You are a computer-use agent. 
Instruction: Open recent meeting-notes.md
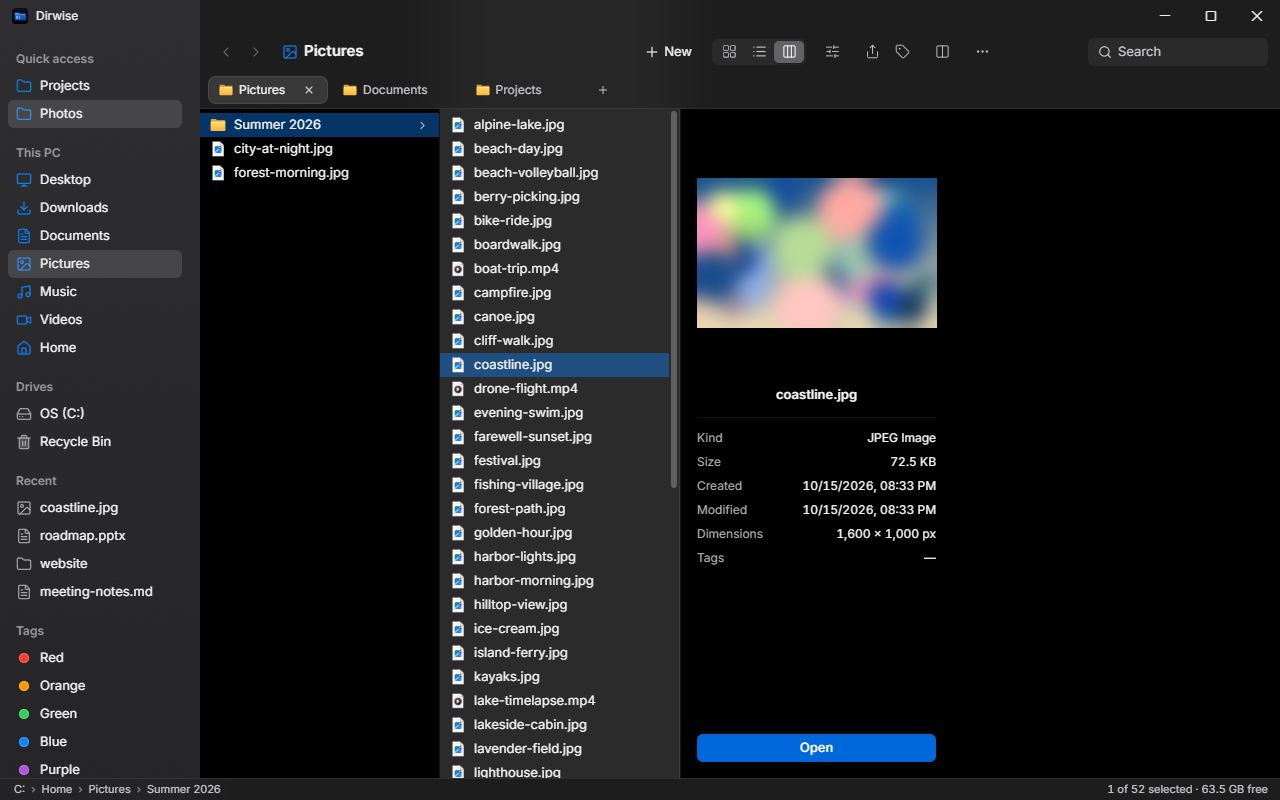95,592
